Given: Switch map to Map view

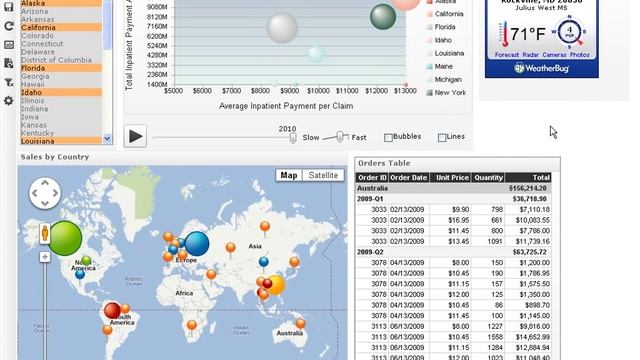Looking at the screenshot, I should tap(289, 175).
